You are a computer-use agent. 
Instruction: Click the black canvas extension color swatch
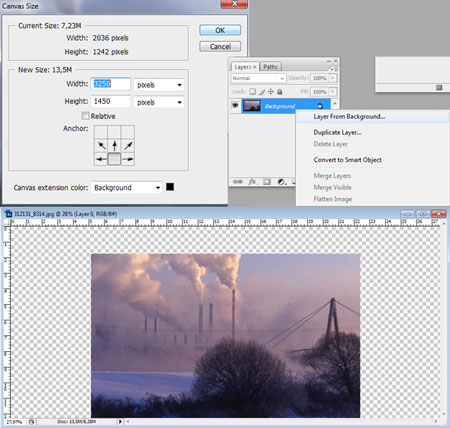[x=170, y=187]
